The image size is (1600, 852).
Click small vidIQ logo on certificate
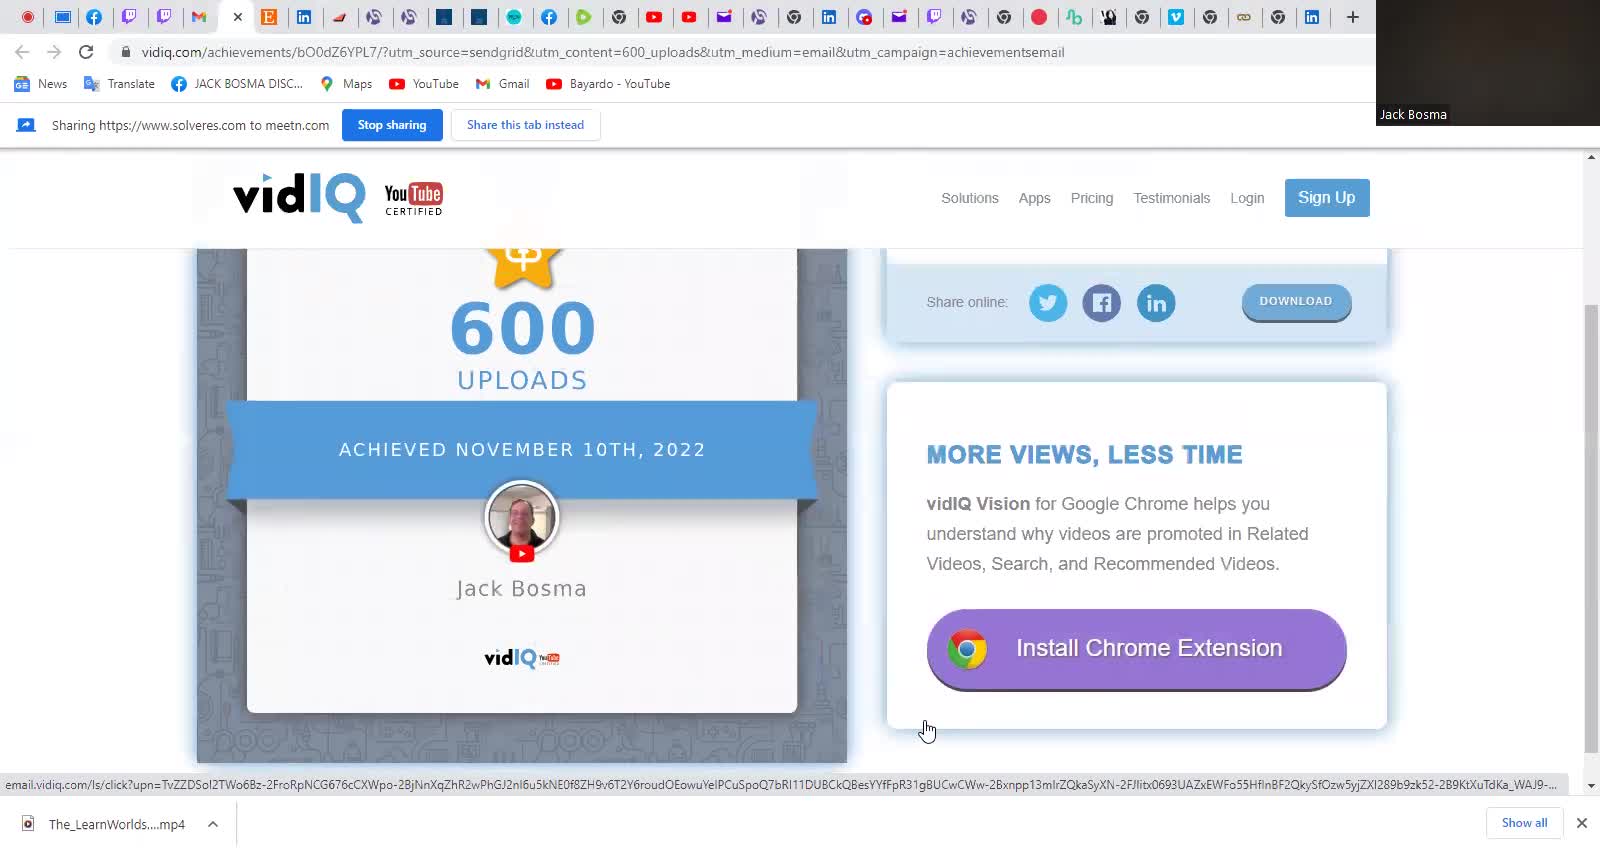[521, 657]
